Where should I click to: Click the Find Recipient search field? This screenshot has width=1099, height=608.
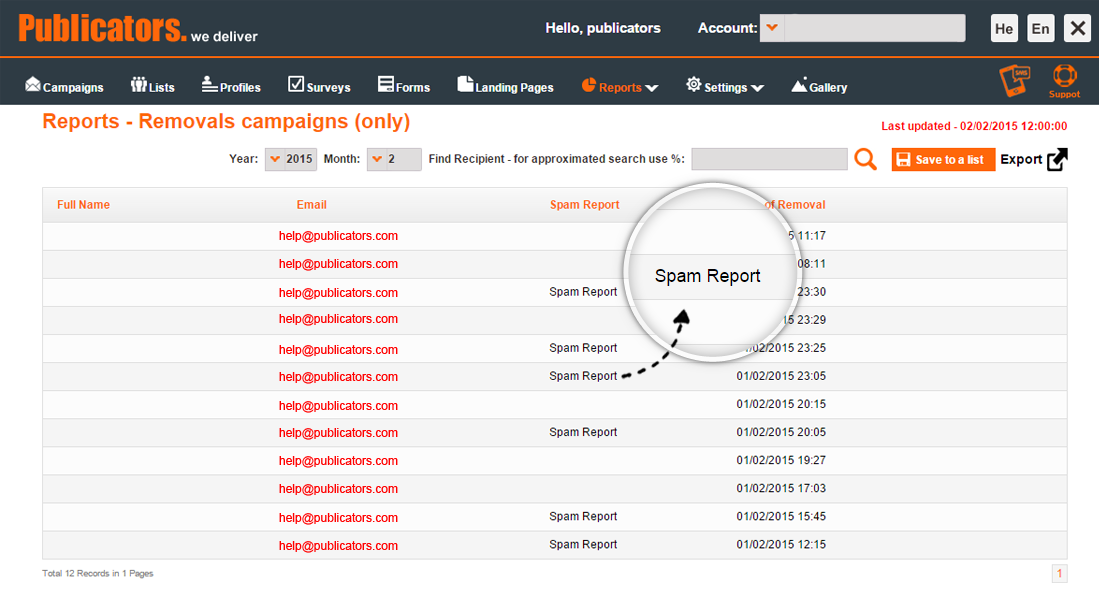click(769, 159)
